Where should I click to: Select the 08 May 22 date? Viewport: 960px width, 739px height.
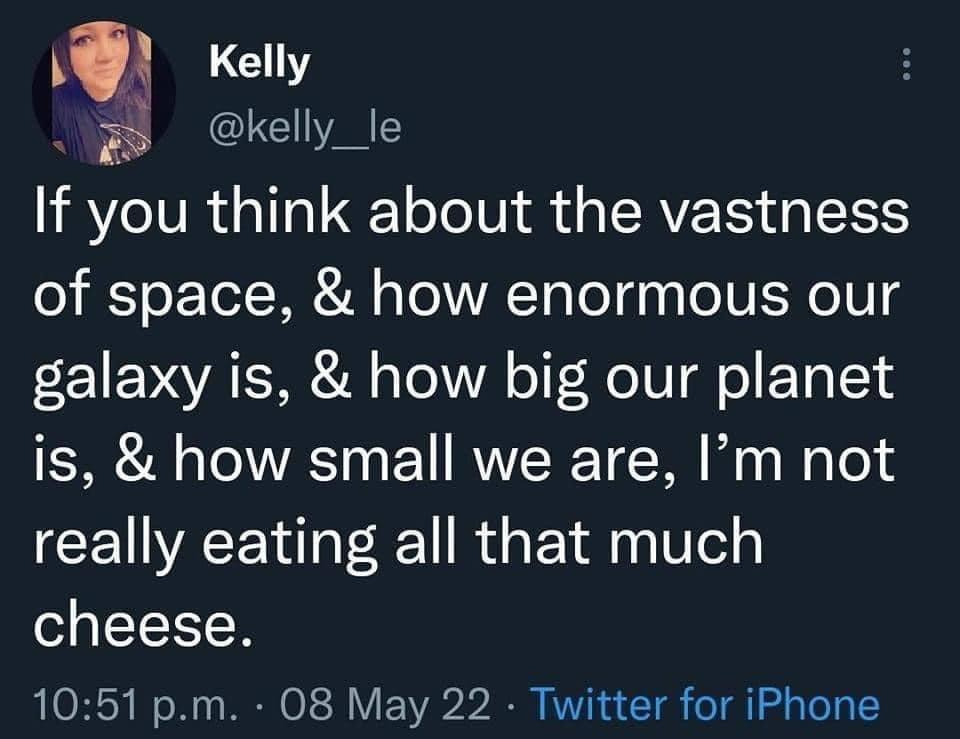(x=396, y=704)
